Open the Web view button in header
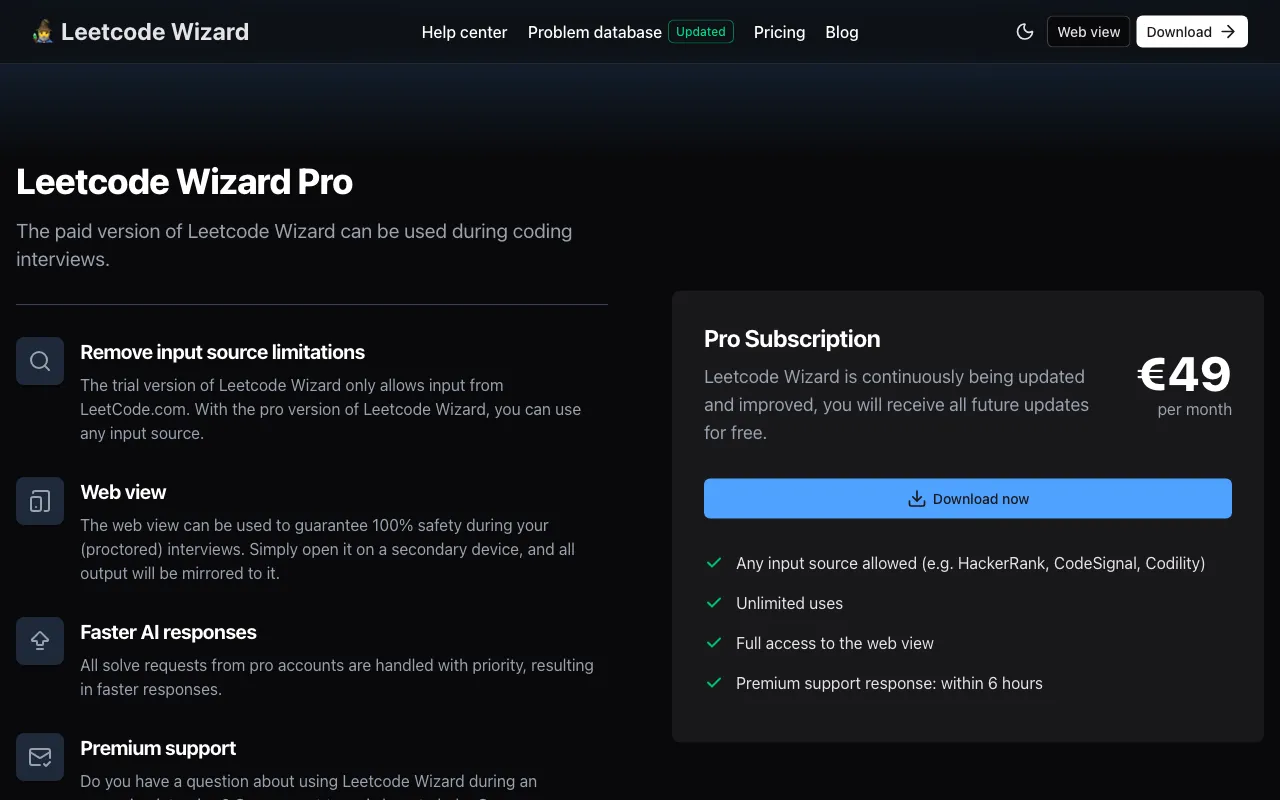The width and height of the screenshot is (1280, 800). (x=1089, y=32)
